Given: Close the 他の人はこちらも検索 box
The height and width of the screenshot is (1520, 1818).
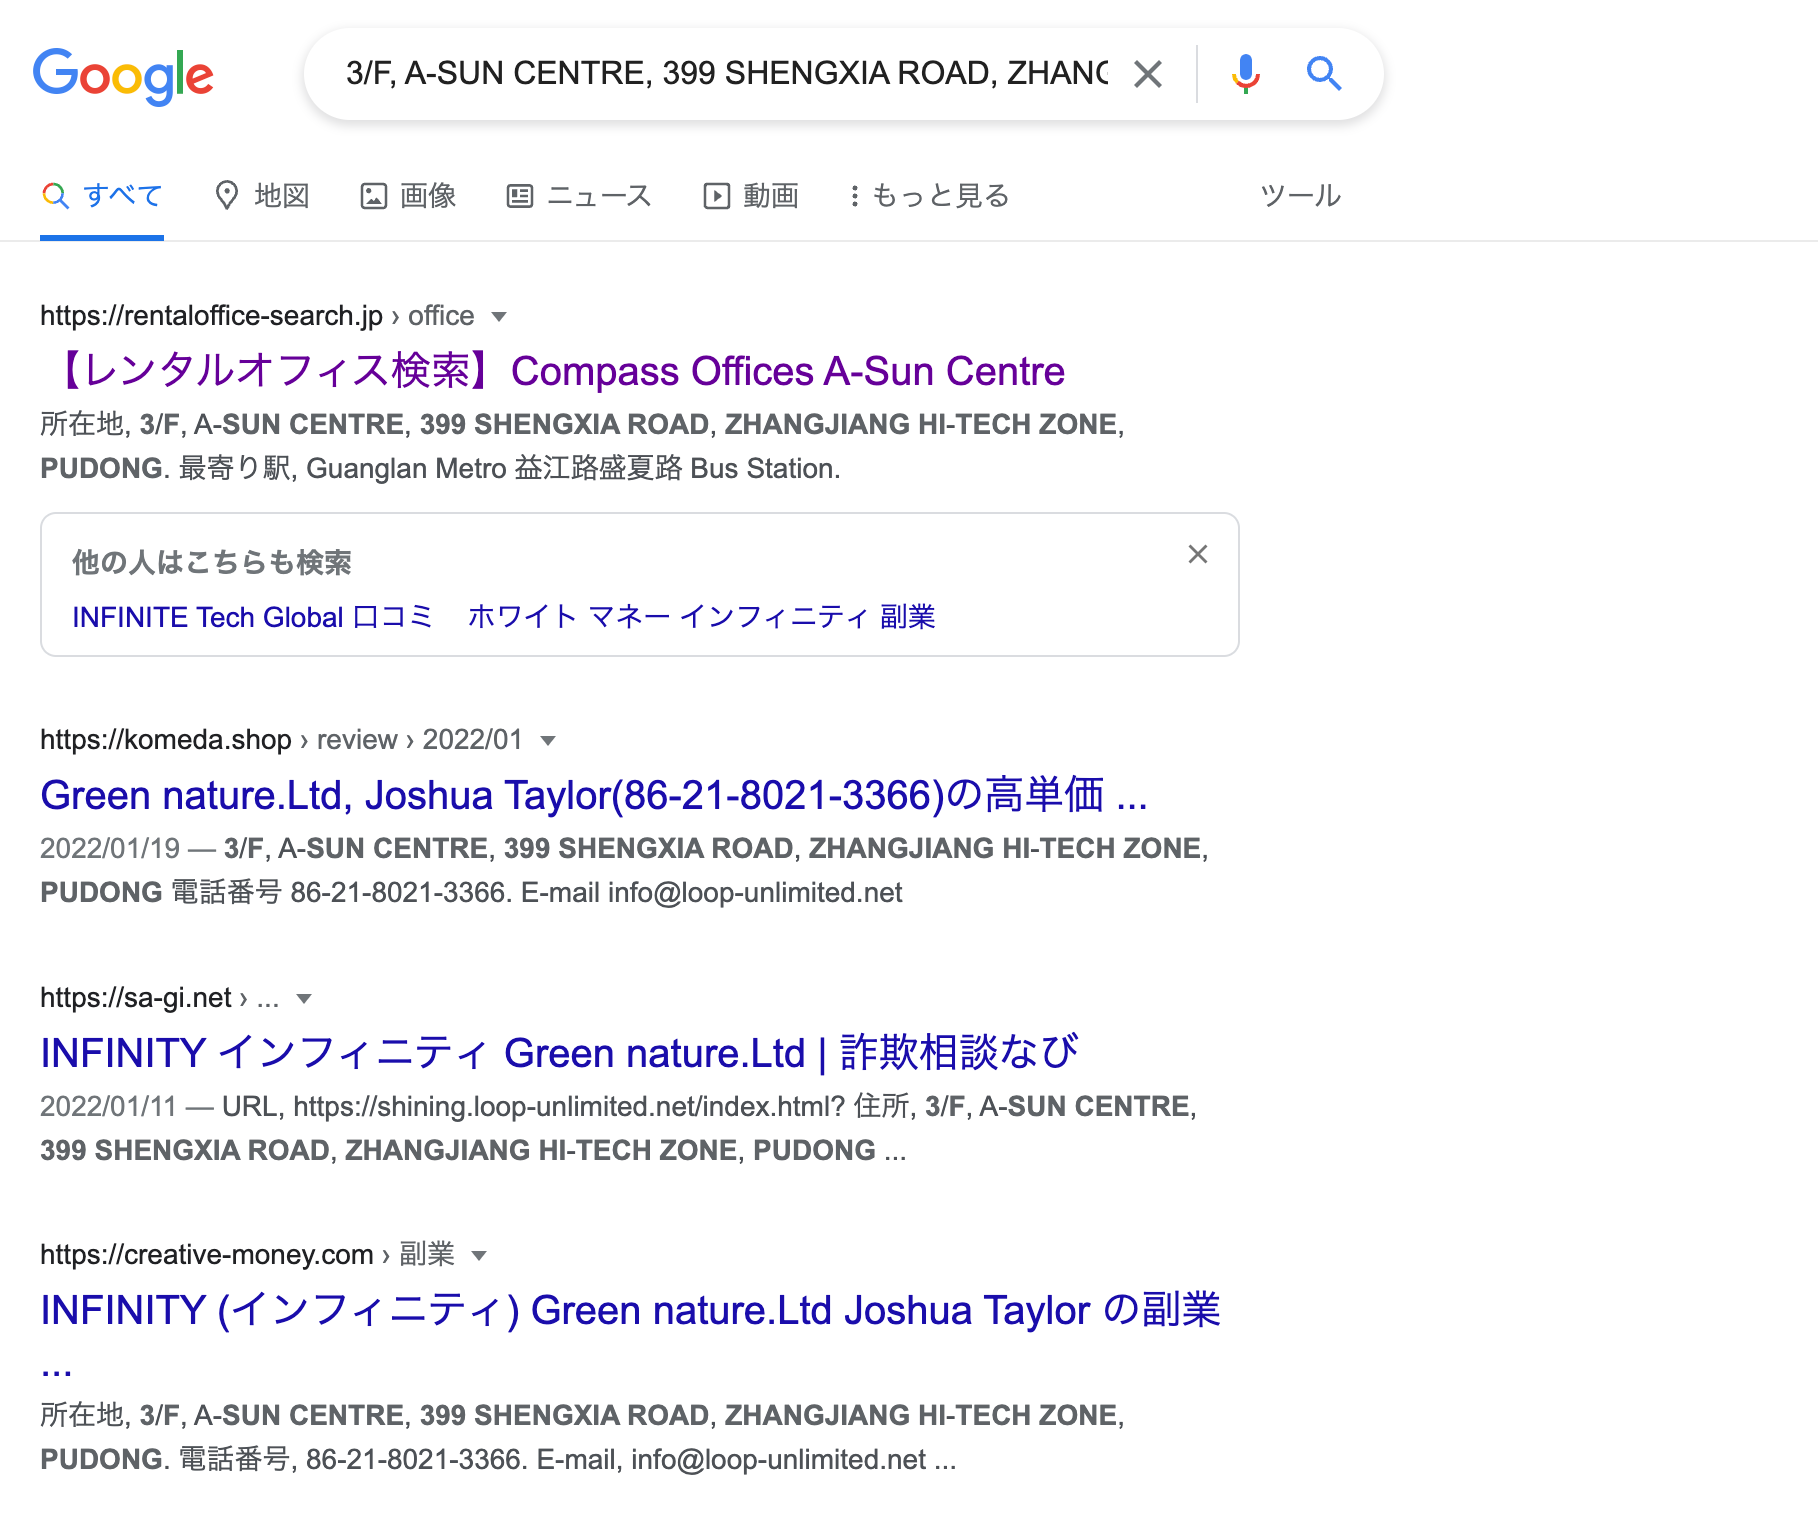Looking at the screenshot, I should pyautogui.click(x=1198, y=554).
